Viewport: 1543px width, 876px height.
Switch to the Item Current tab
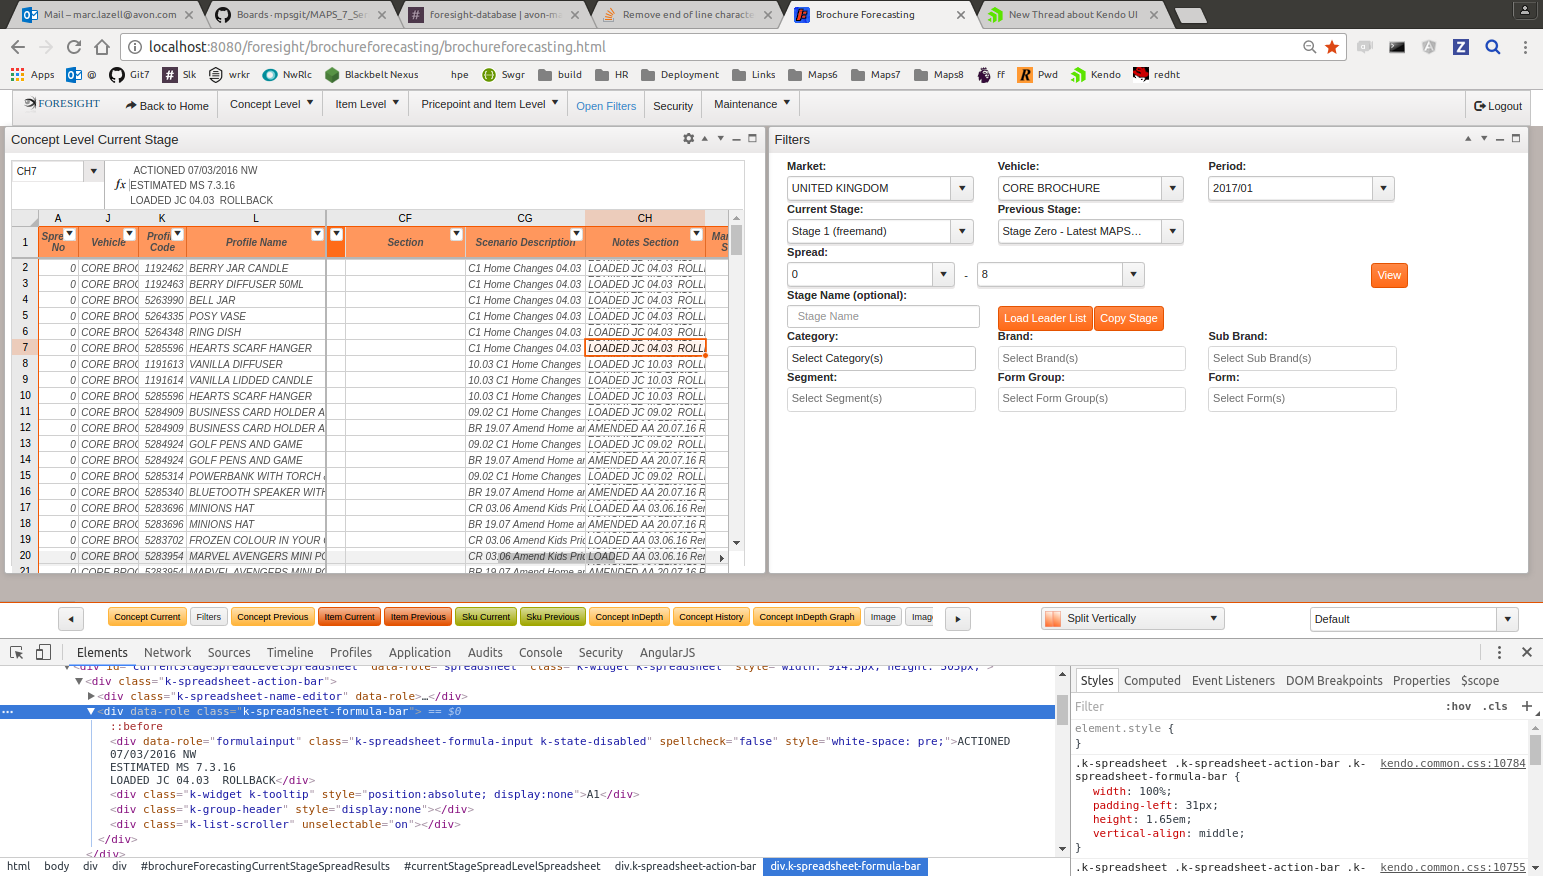click(349, 617)
